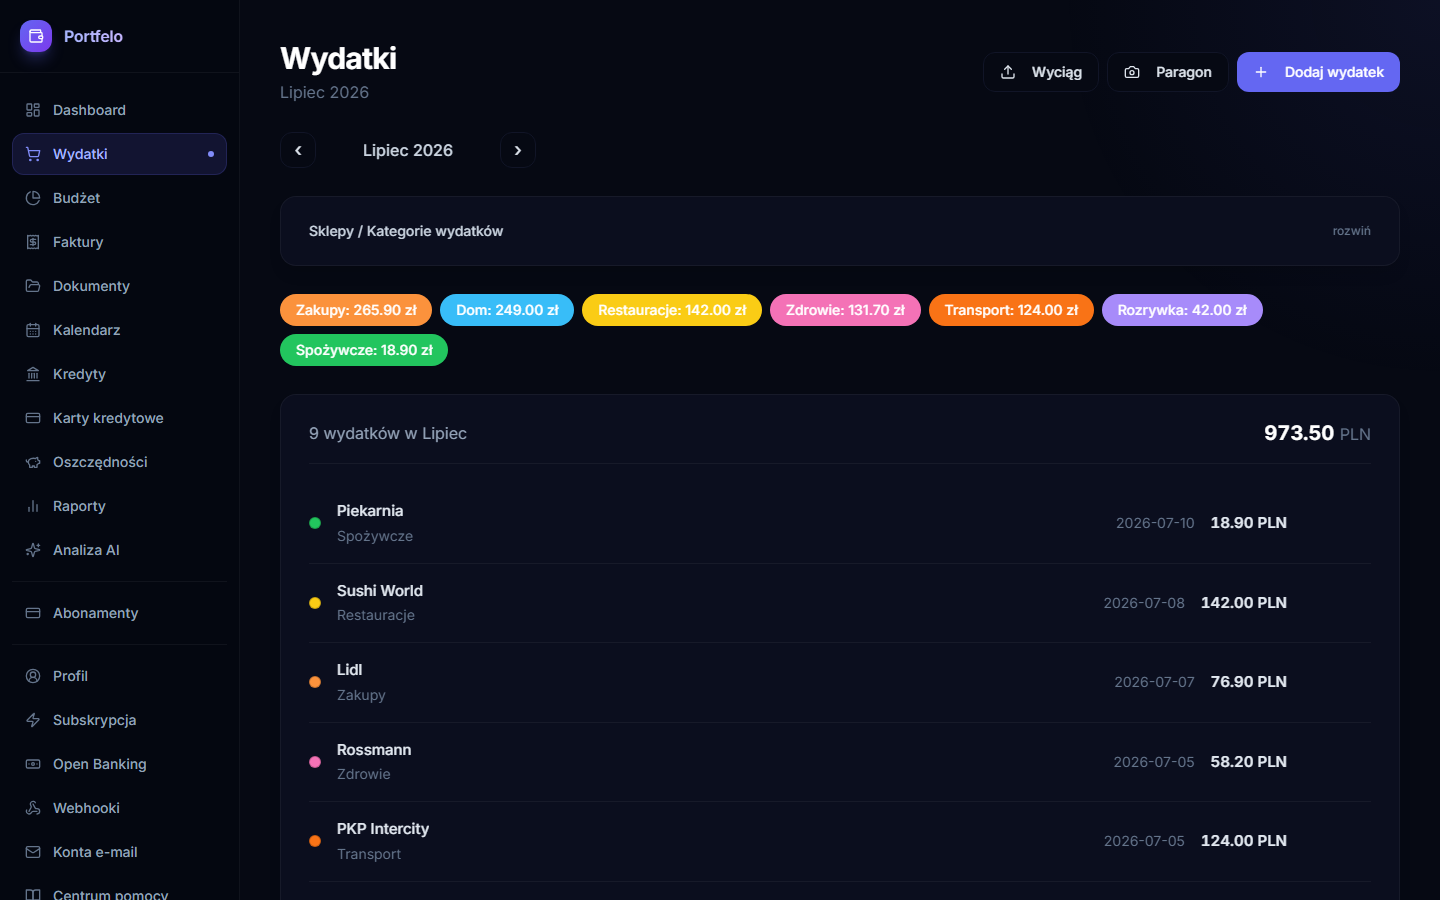Click the 142.00 PLN amount for Sushi World
This screenshot has width=1440, height=900.
[x=1244, y=603]
